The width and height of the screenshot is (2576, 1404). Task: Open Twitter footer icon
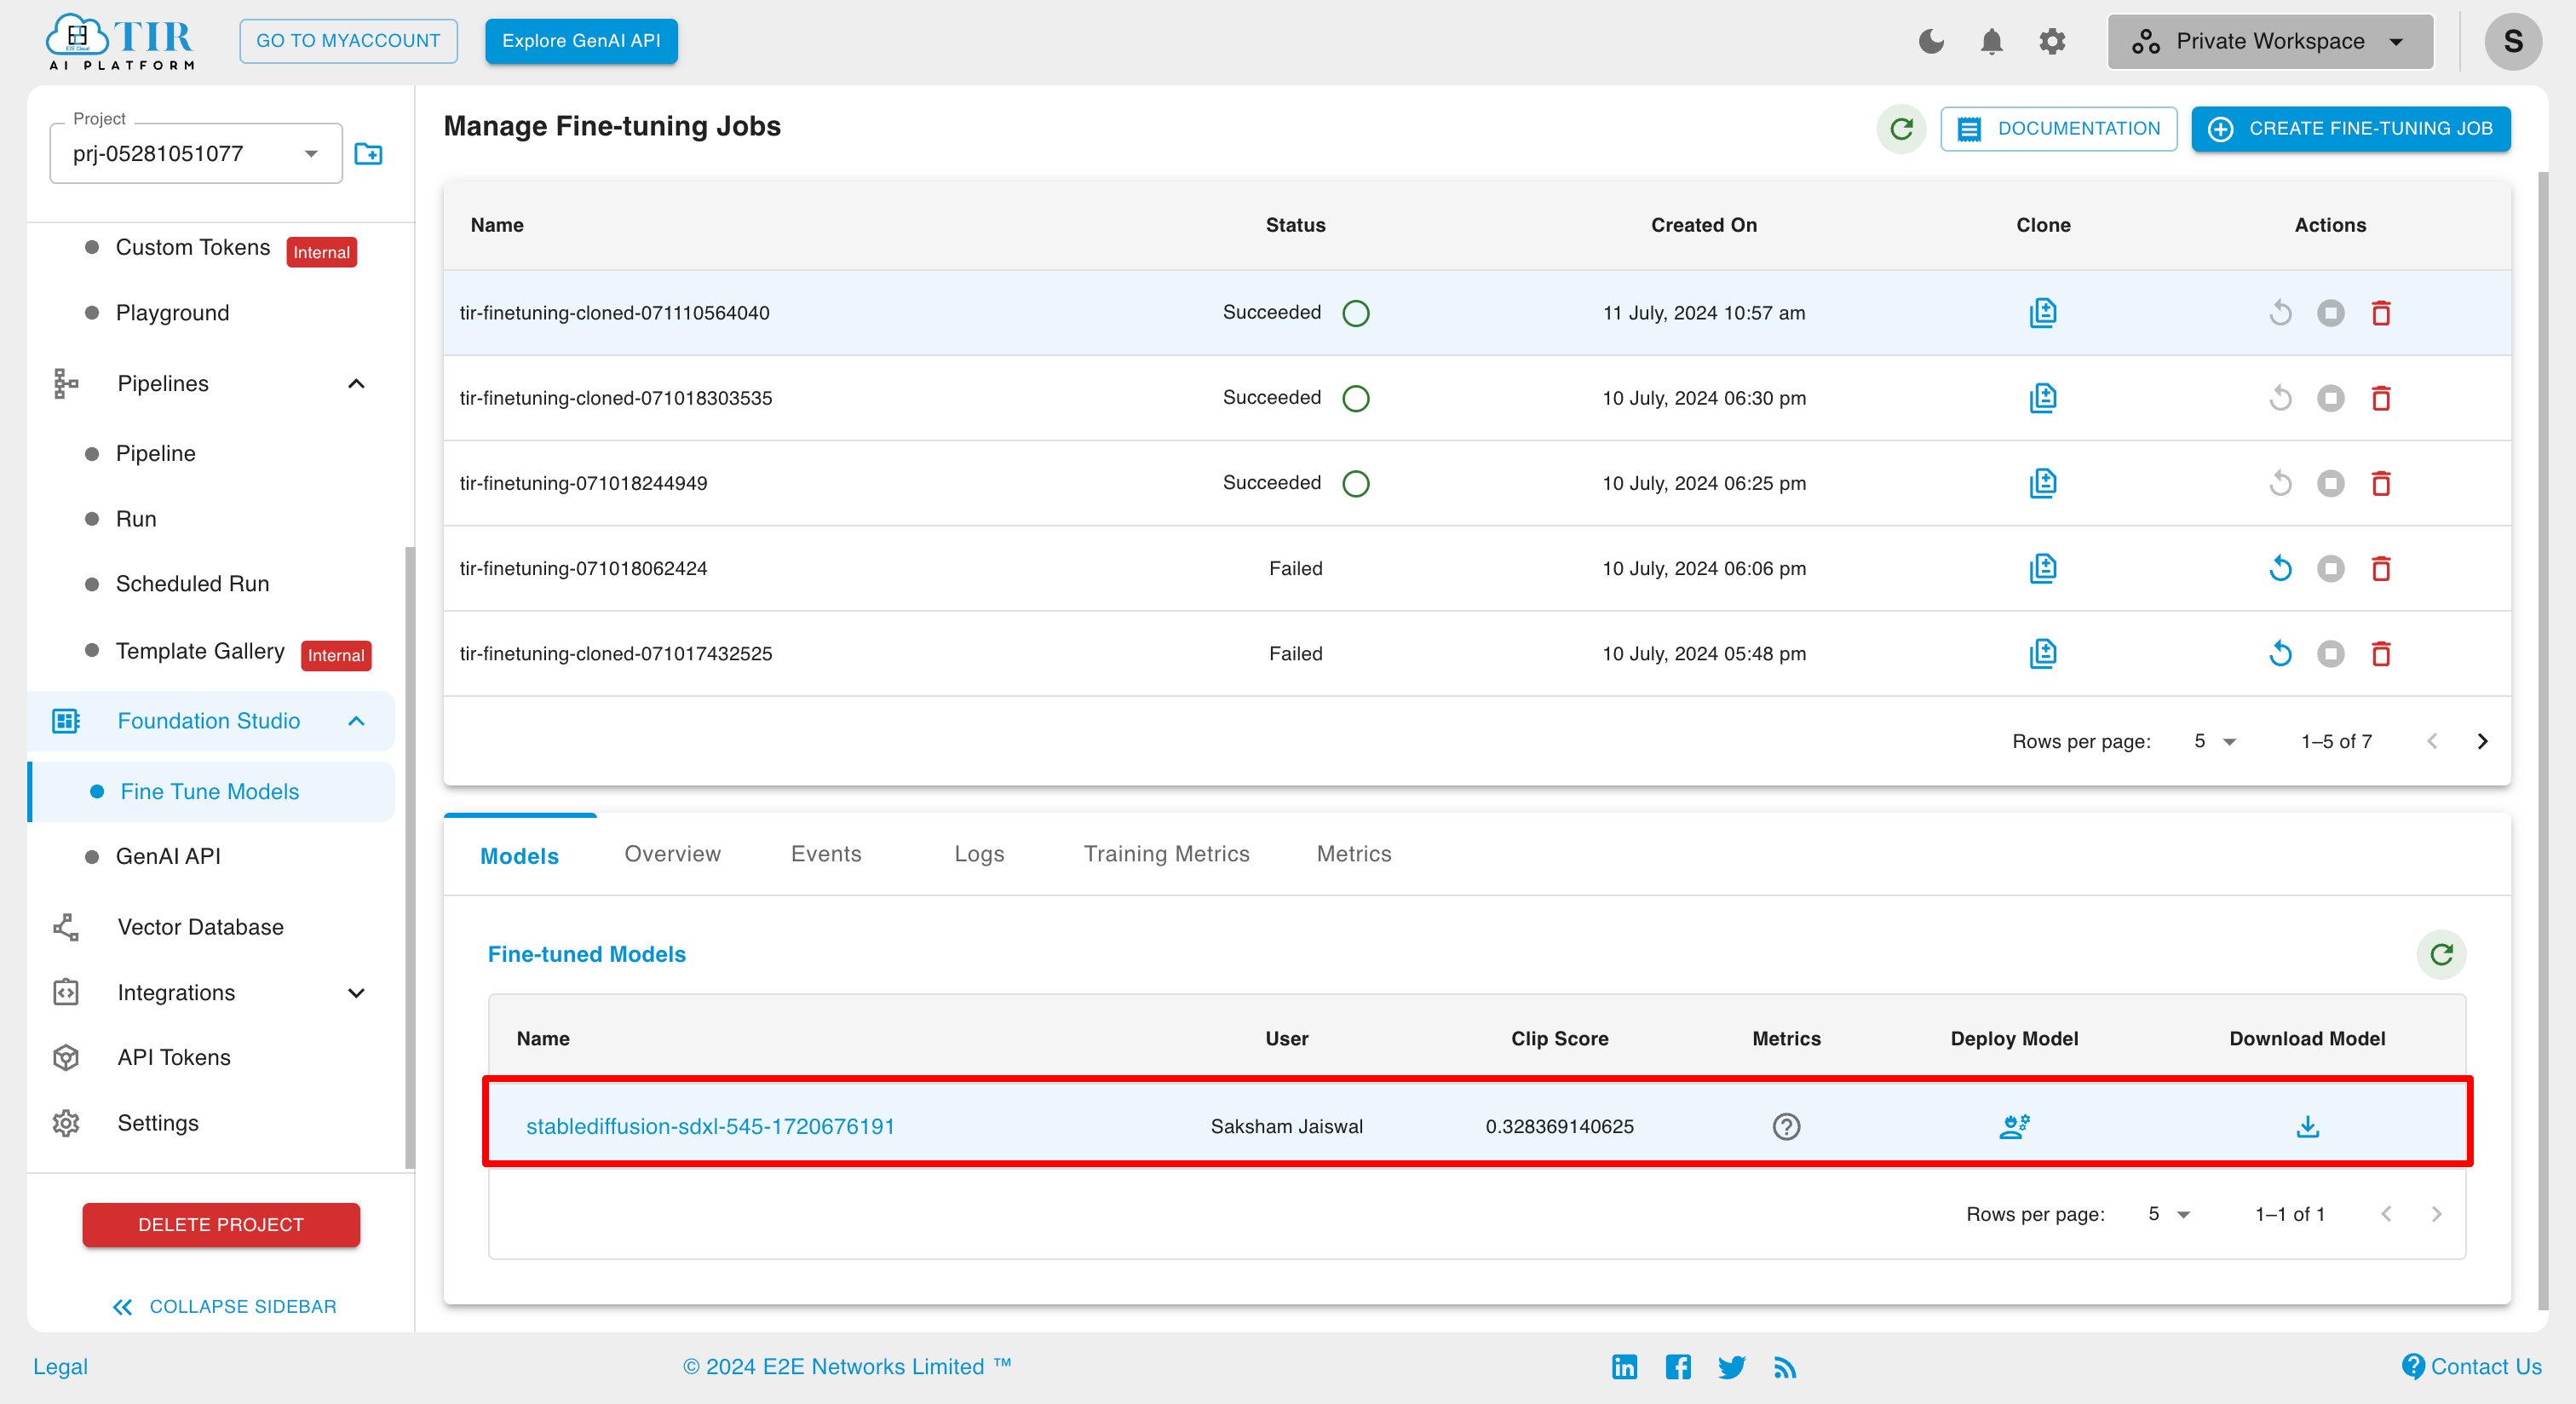(1731, 1366)
